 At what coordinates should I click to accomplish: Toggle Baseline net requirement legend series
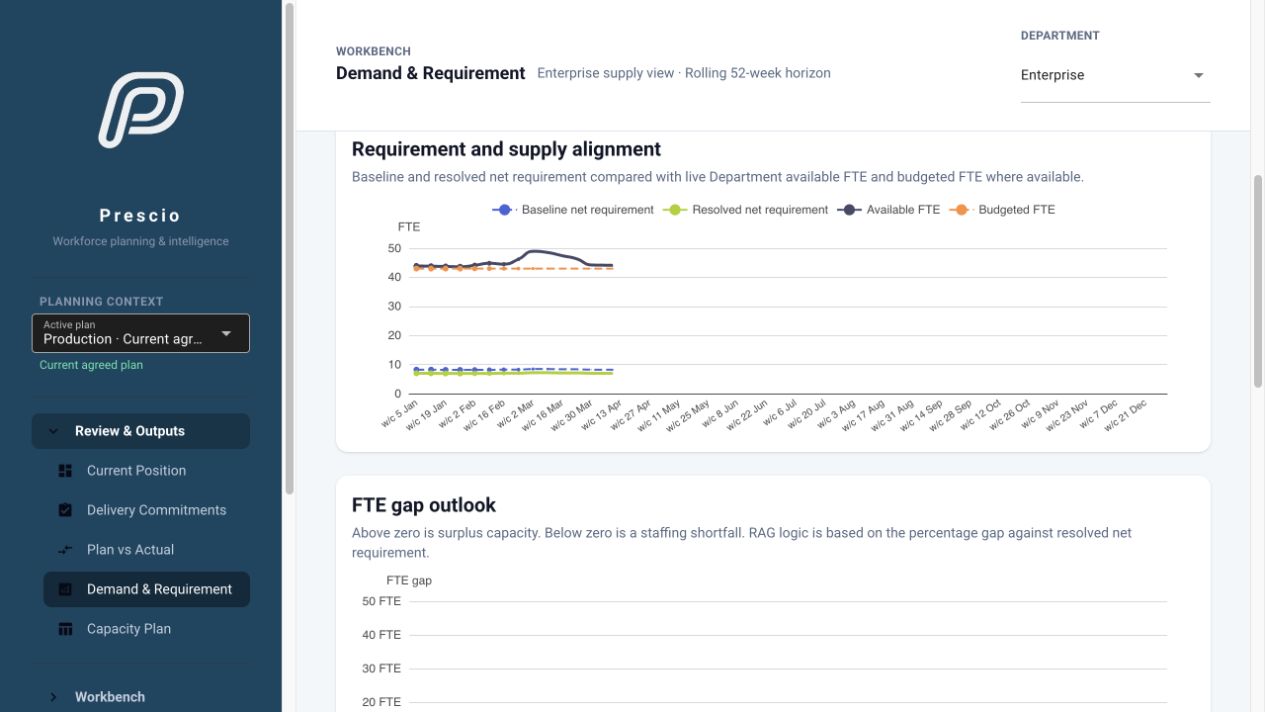[x=573, y=210]
